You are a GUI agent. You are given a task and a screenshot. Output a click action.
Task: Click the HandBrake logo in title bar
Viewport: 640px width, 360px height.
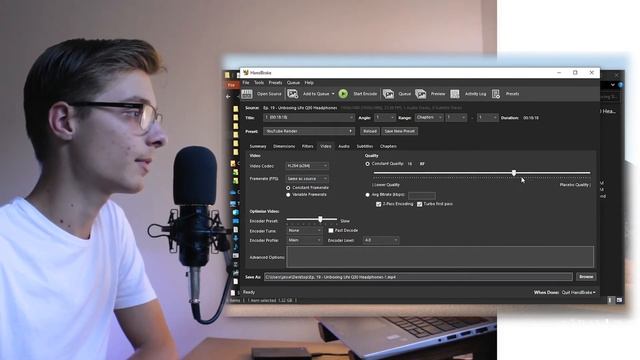[x=246, y=73]
